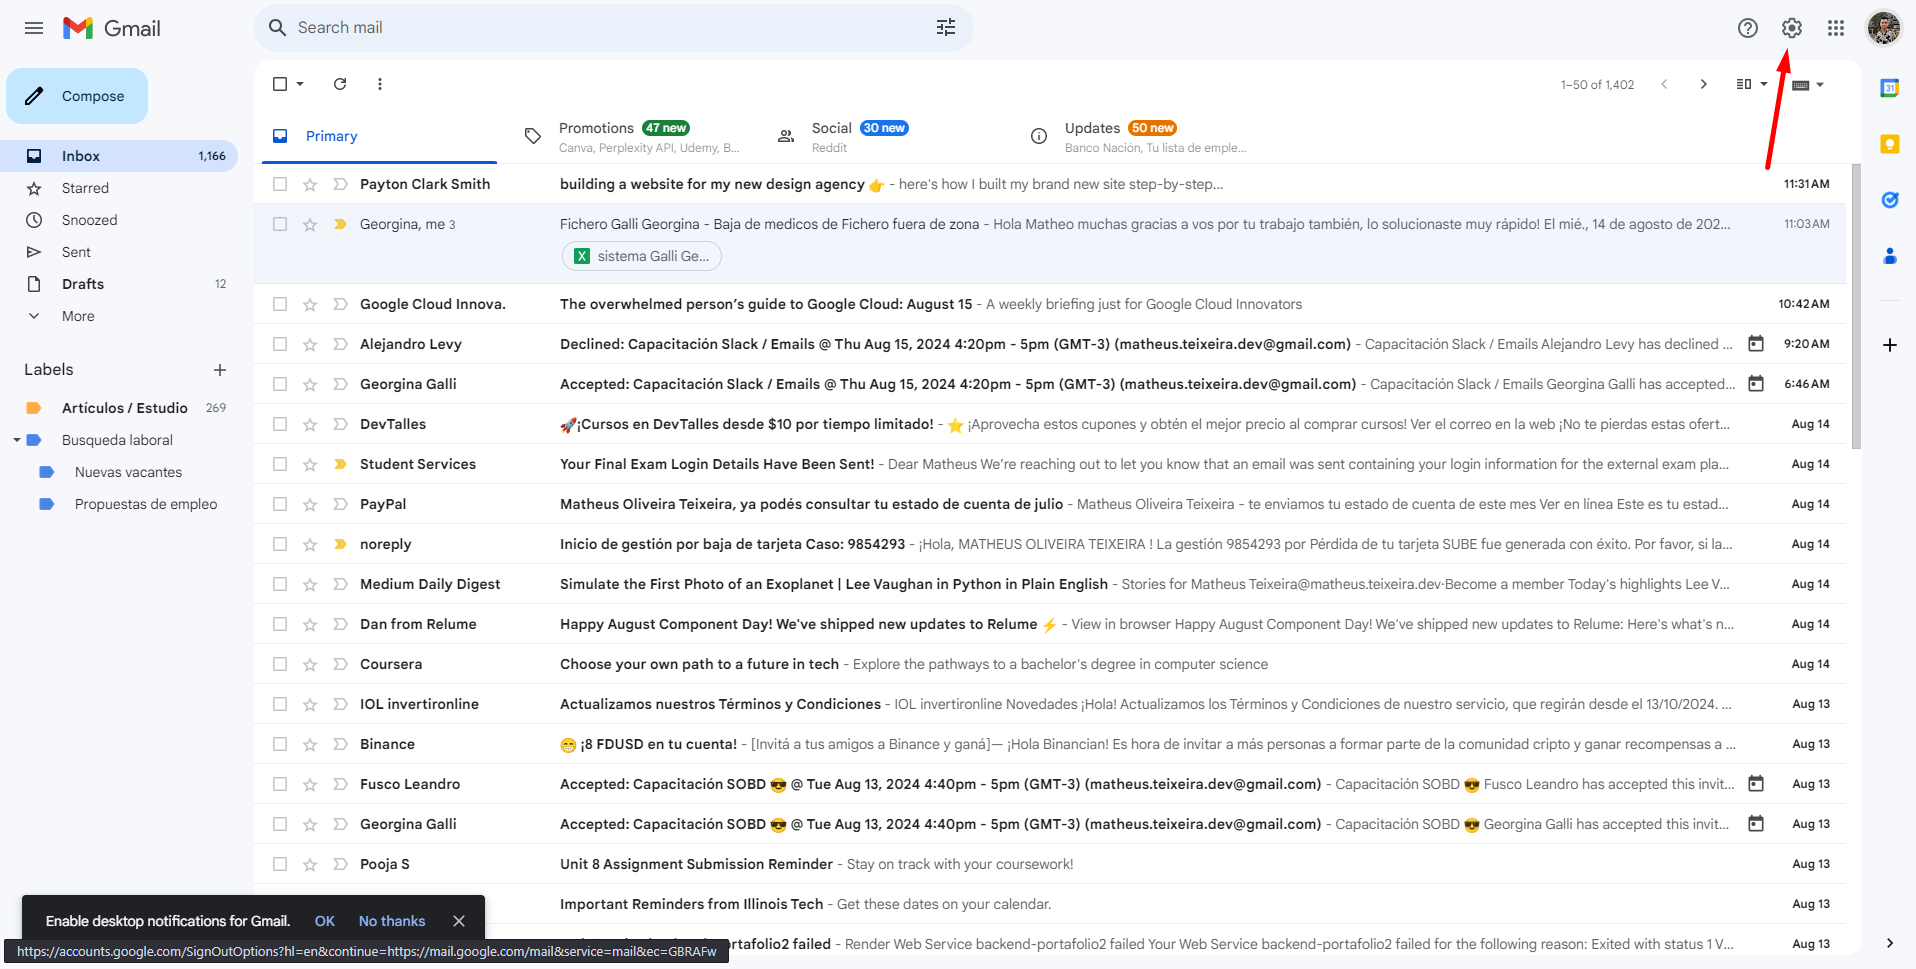
Task: Create new label plus icon
Action: click(220, 370)
